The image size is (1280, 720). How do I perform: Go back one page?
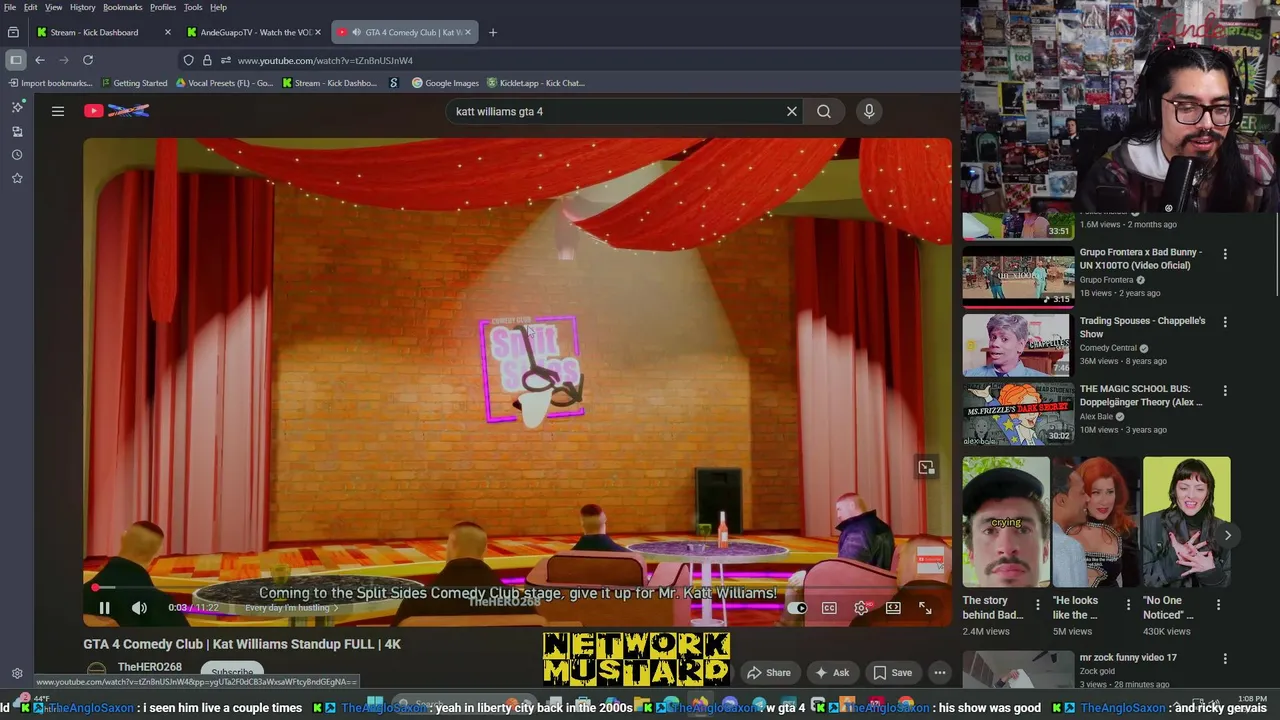coord(40,60)
